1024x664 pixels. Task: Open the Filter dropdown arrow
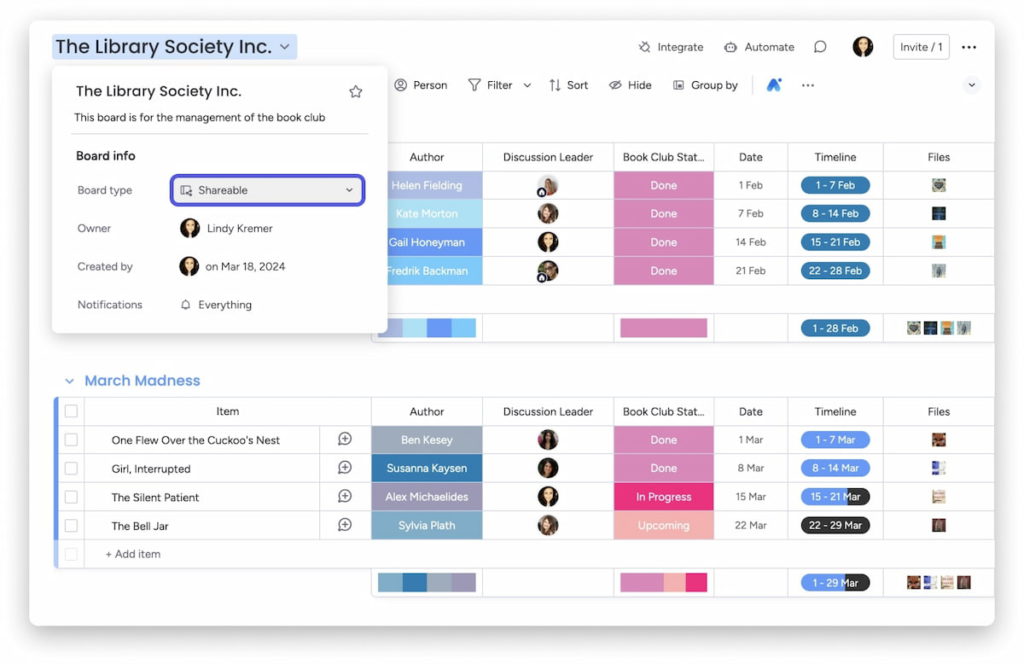527,85
